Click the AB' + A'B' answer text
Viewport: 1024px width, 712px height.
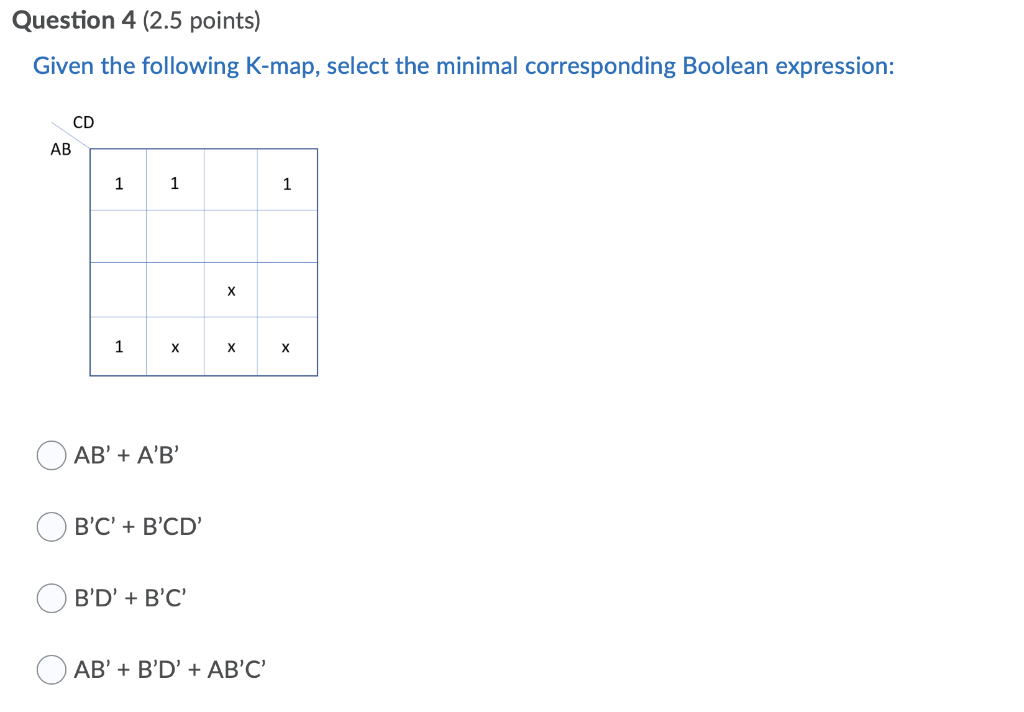(x=126, y=455)
